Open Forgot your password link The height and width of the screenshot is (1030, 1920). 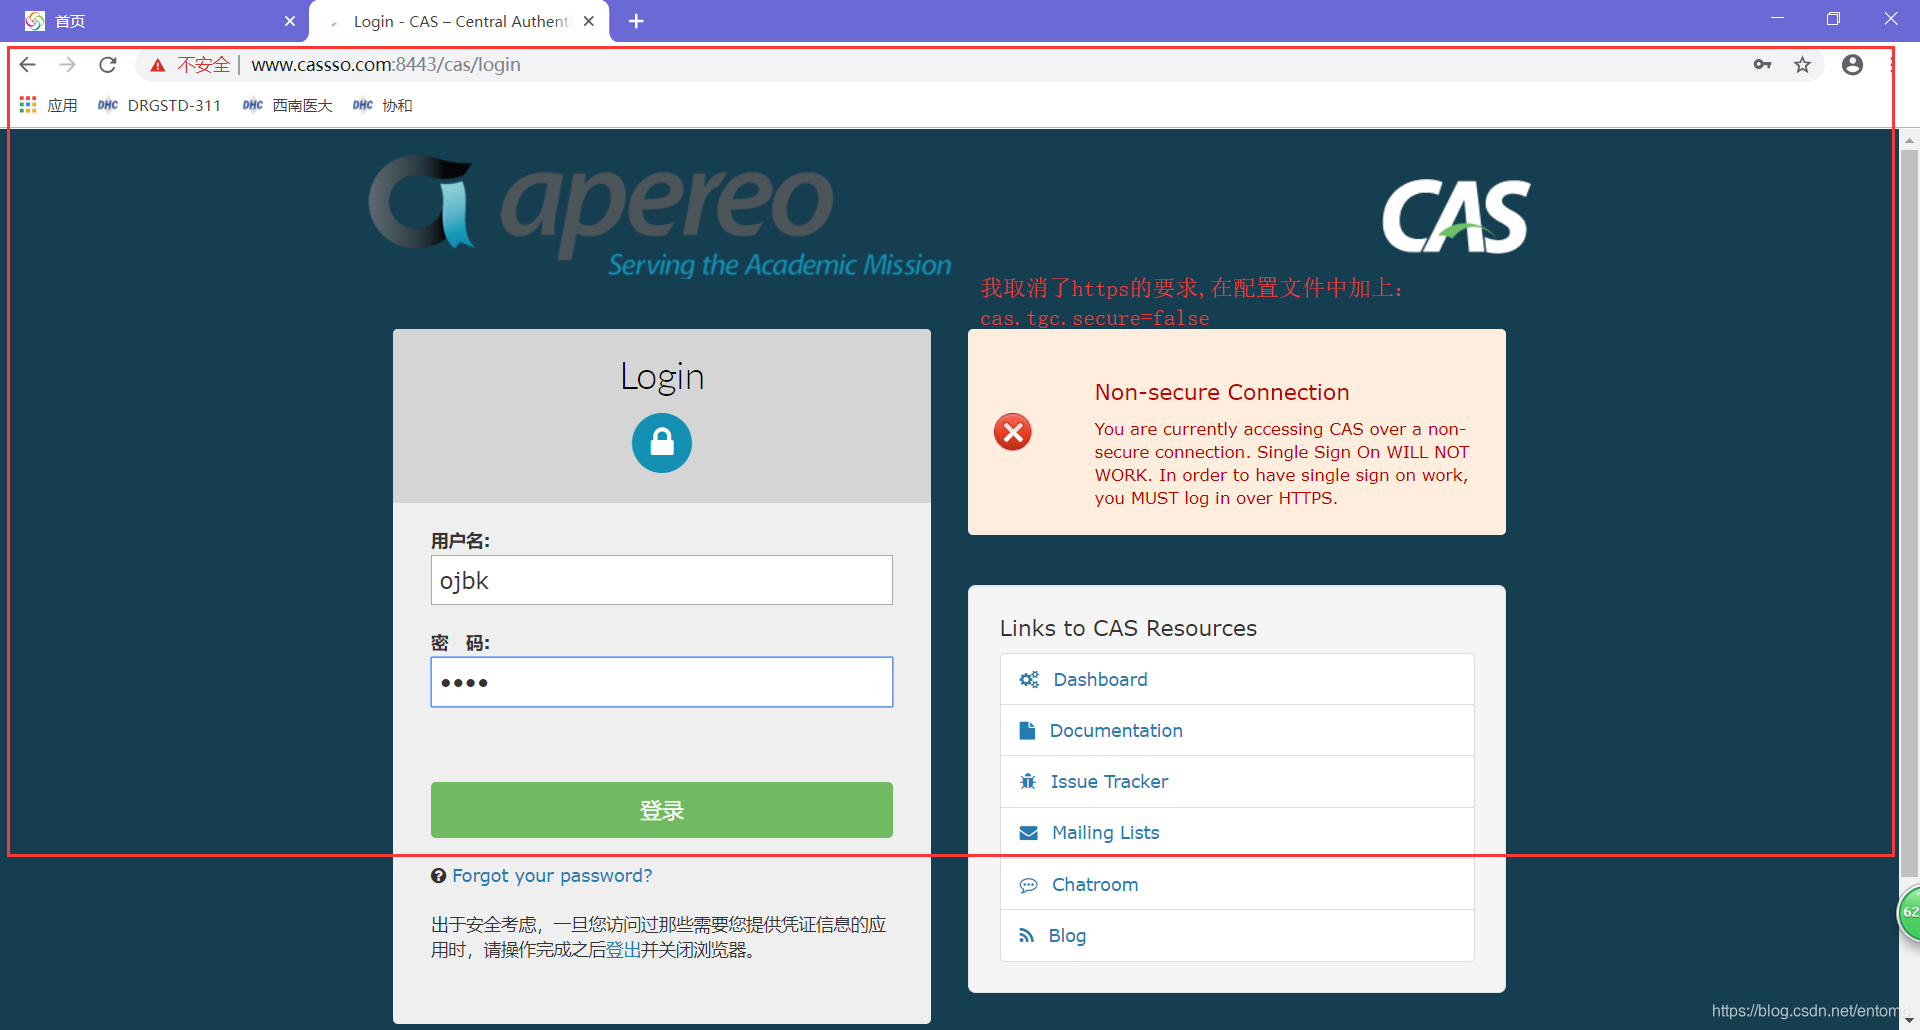click(x=552, y=876)
